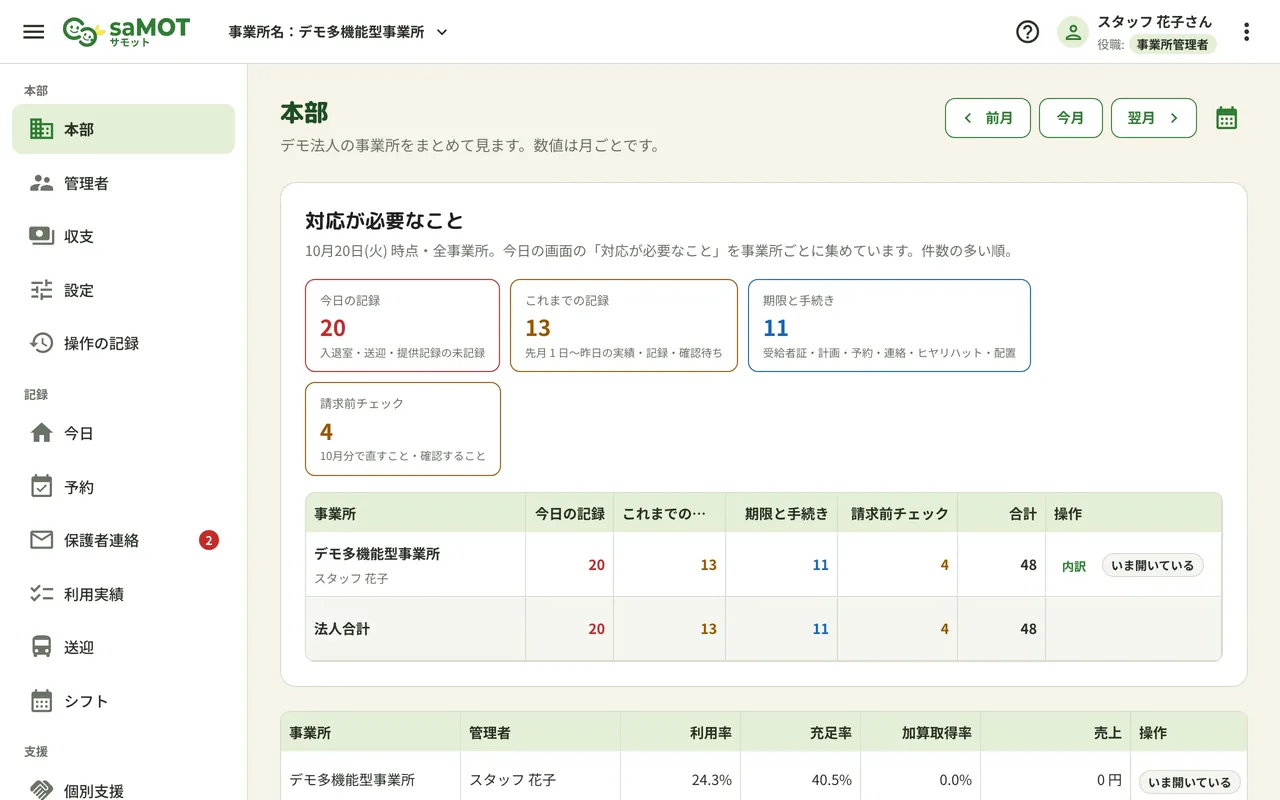Click the 事業所管理者 role badge
The width and height of the screenshot is (1280, 800).
(1172, 44)
